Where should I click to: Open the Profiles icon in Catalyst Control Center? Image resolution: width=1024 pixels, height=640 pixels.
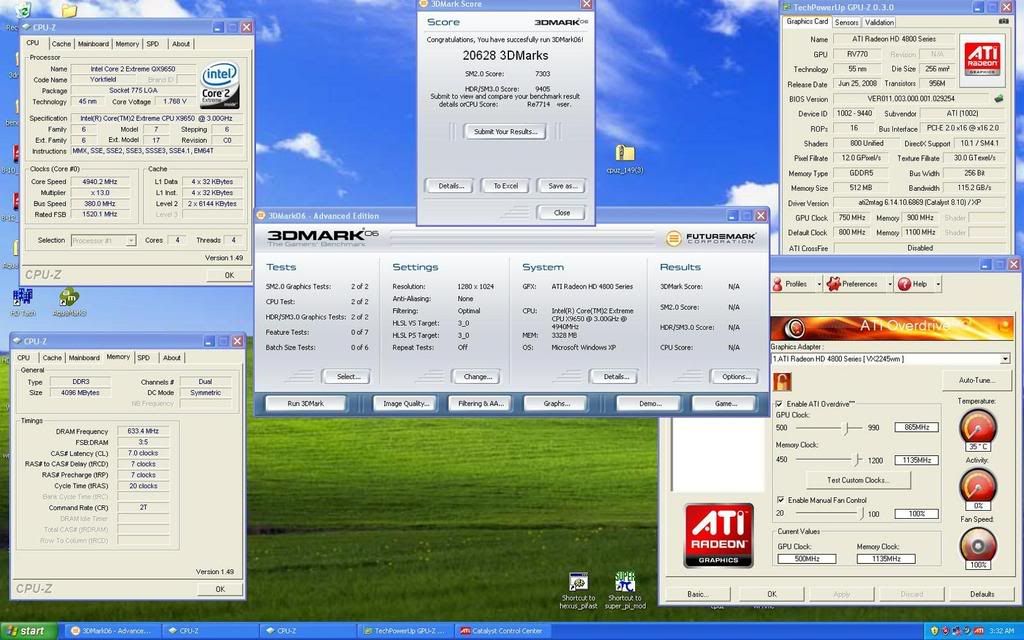pyautogui.click(x=777, y=284)
